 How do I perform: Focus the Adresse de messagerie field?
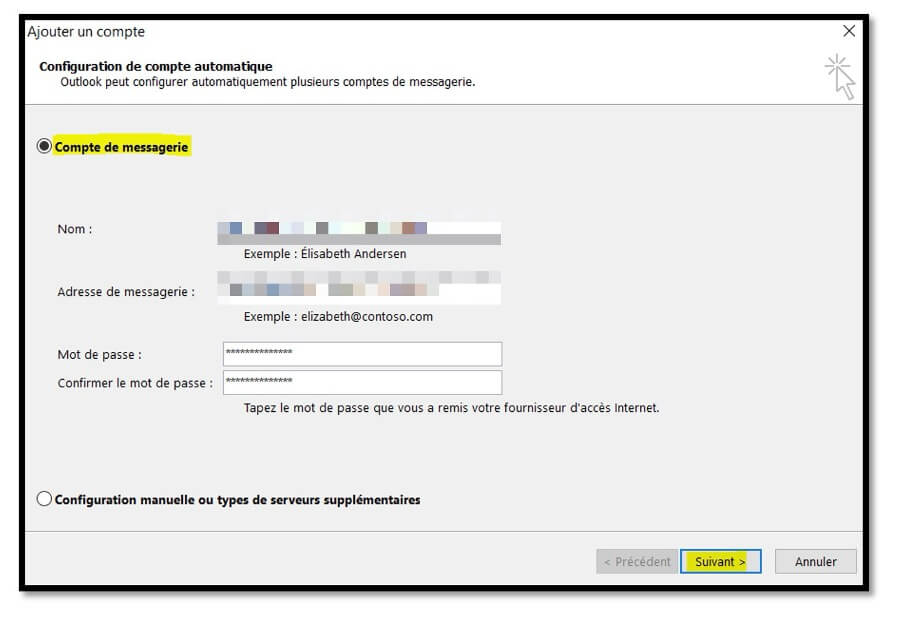point(361,287)
